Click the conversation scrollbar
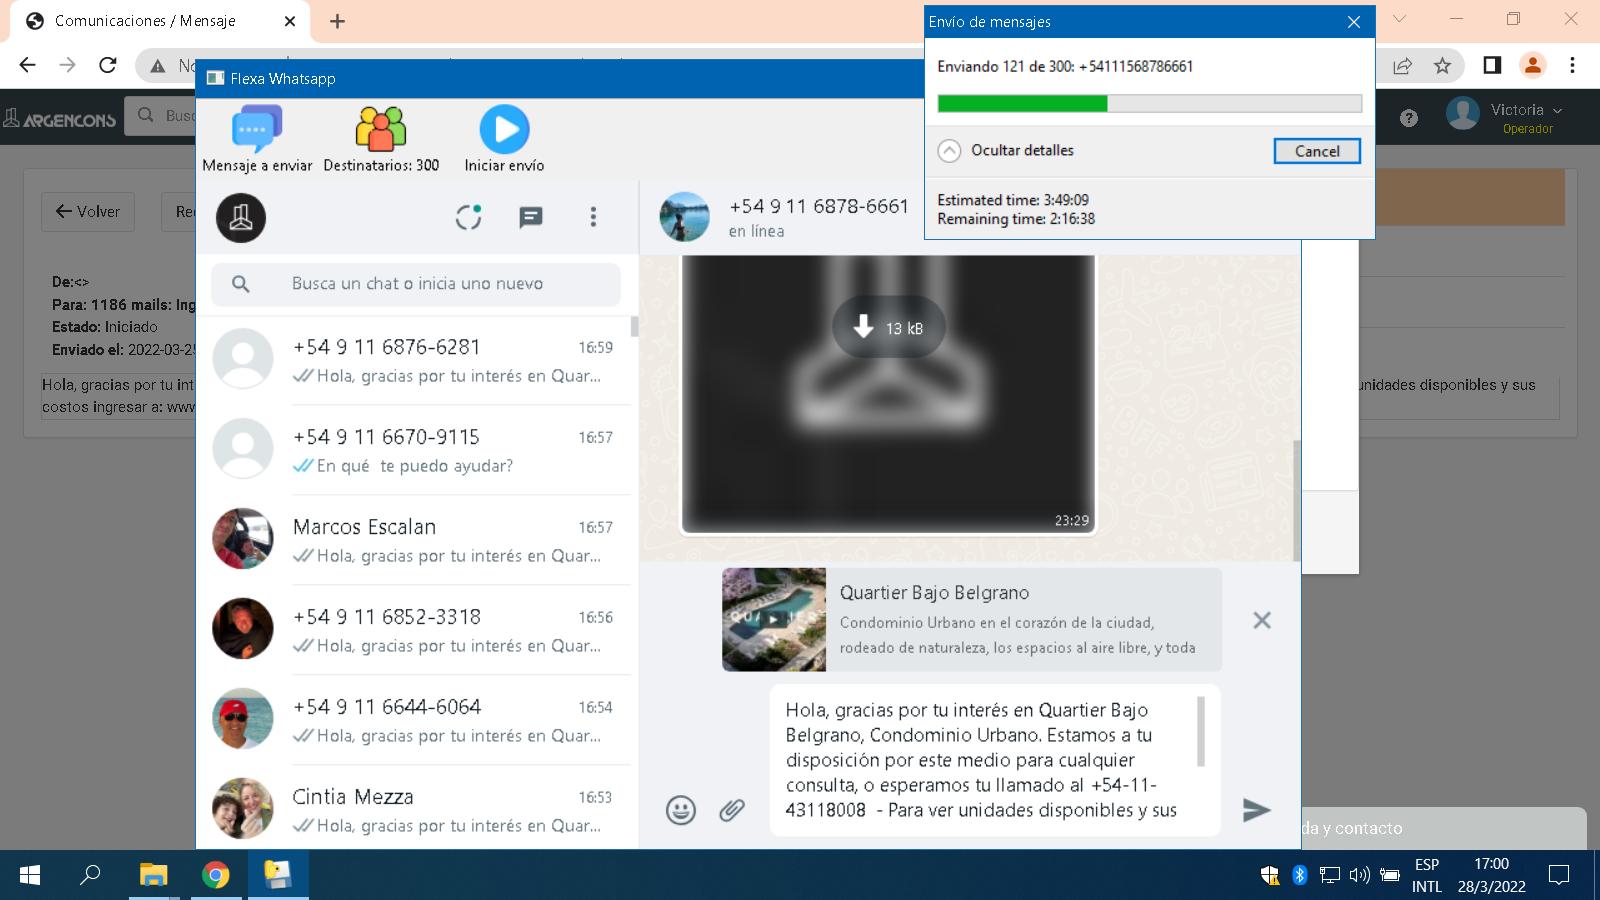The height and width of the screenshot is (900, 1600). (x=1296, y=500)
